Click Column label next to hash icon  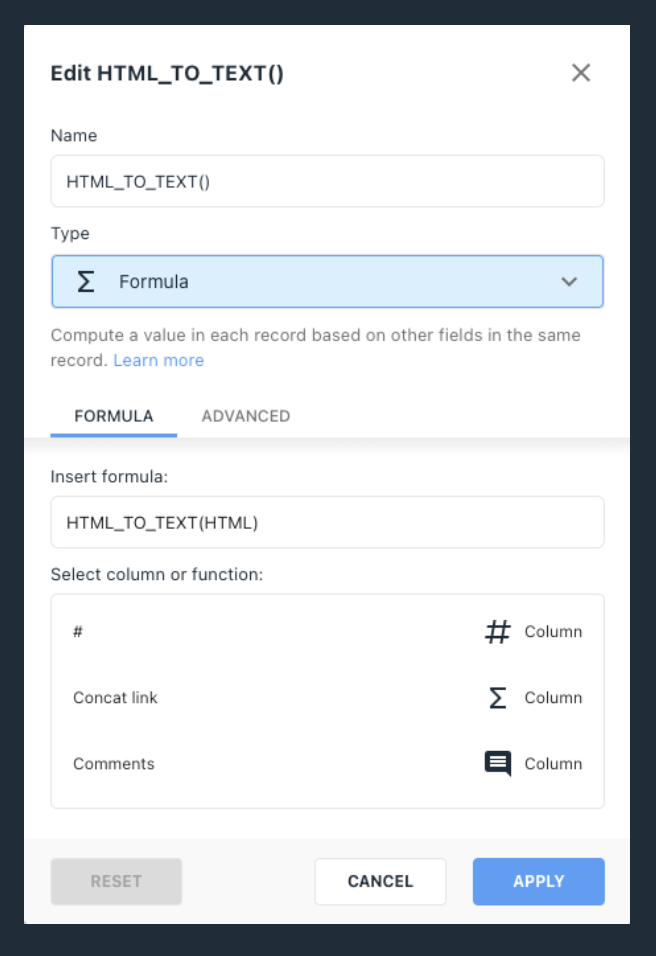(x=553, y=632)
